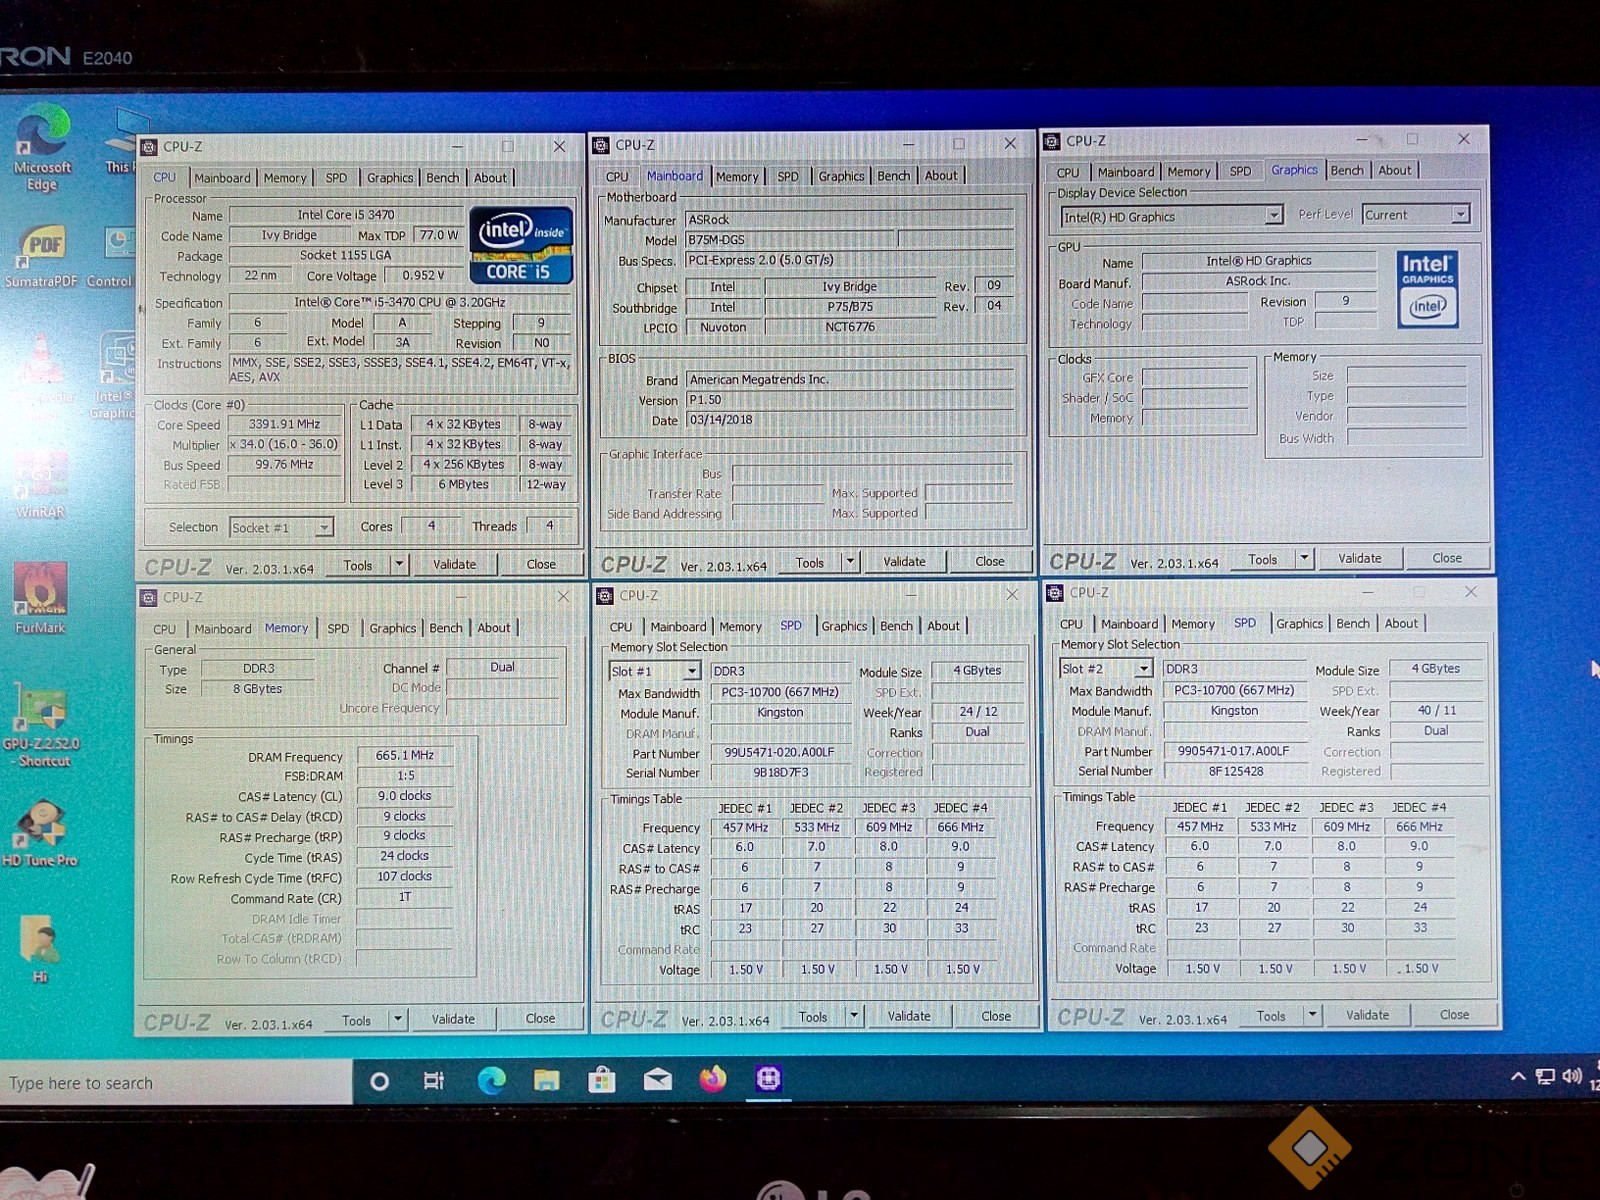Open Tools dropdown arrow in Graphics window
Viewport: 1600px width, 1200px height.
1304,558
